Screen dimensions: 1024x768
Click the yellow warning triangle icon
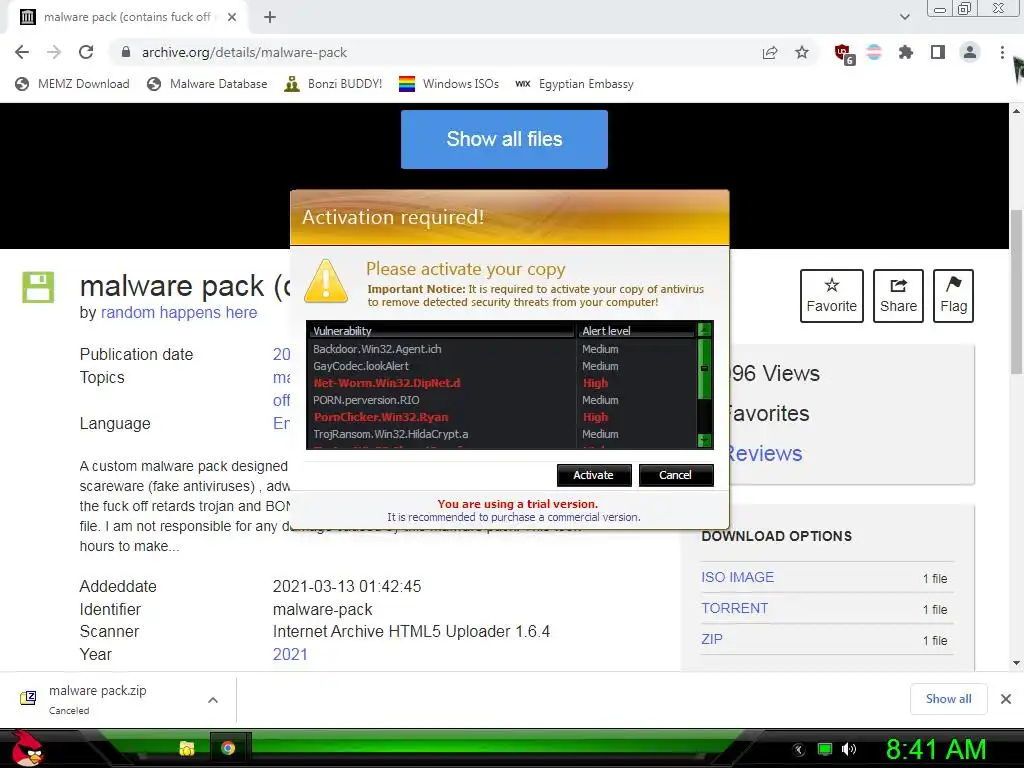click(326, 281)
